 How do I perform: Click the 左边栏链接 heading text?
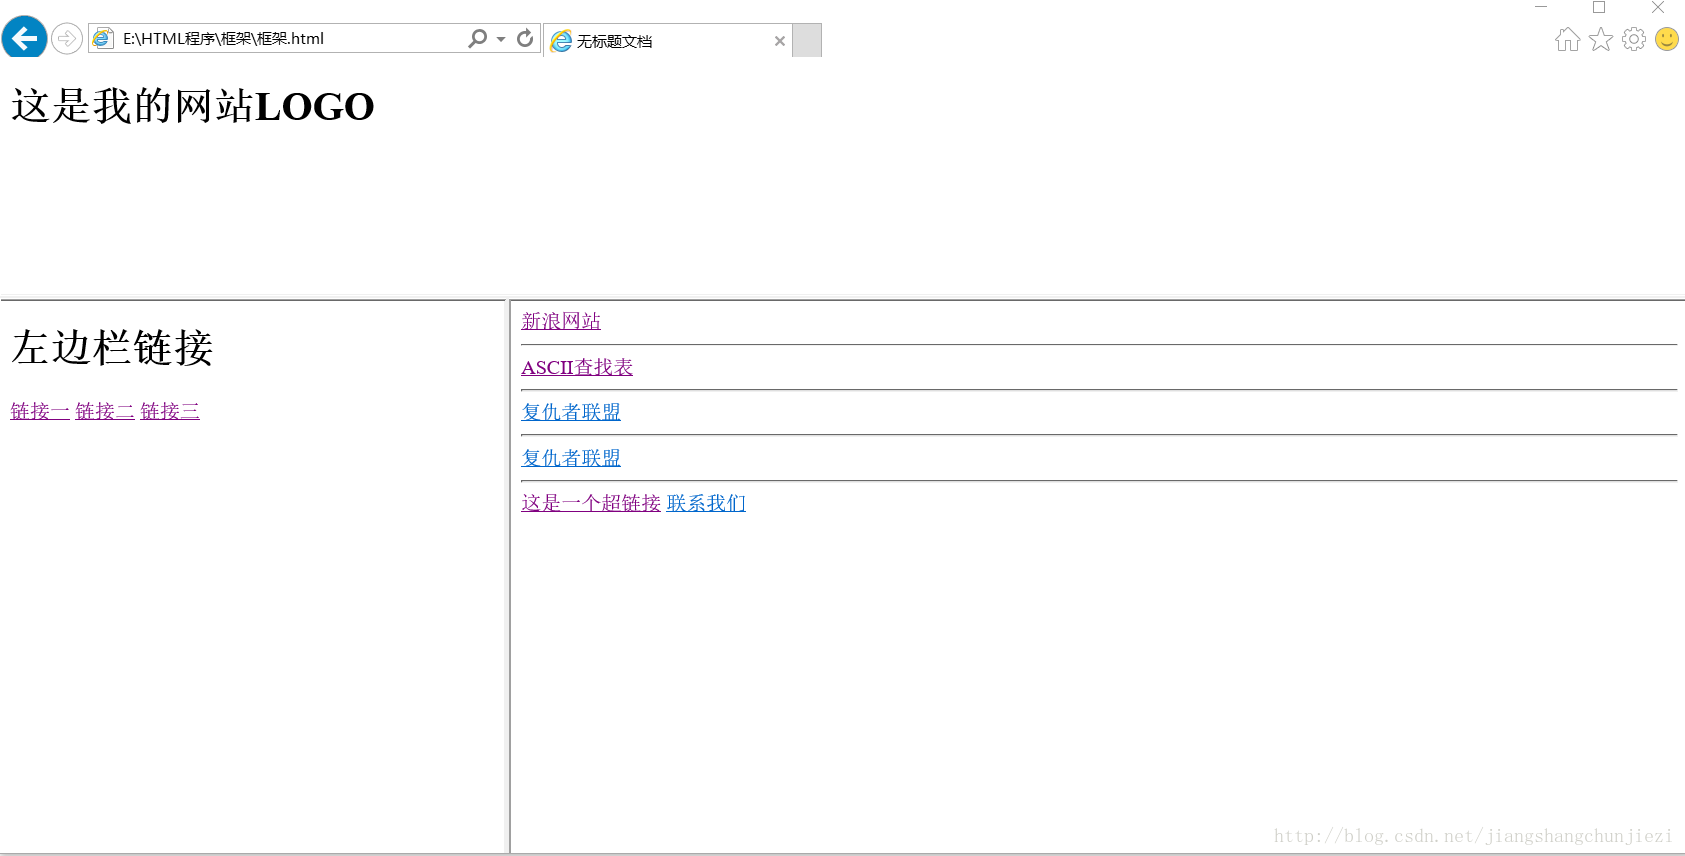pyautogui.click(x=112, y=347)
